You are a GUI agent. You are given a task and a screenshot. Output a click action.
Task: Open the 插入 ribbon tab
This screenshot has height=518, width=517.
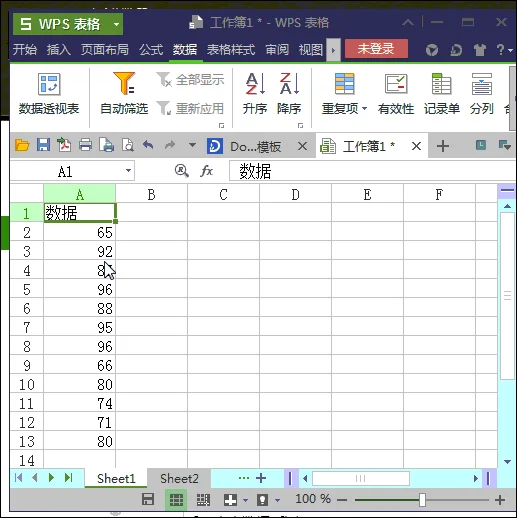click(x=59, y=50)
